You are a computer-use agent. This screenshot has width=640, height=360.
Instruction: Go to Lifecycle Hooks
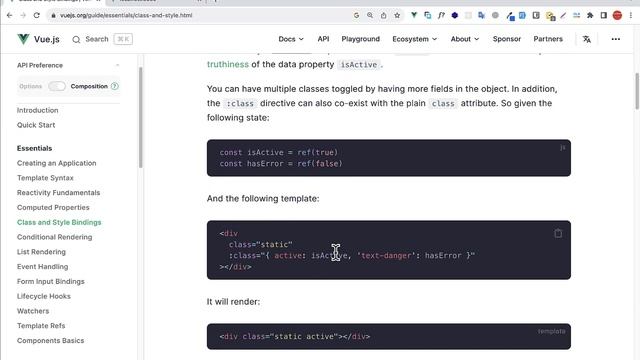point(44,296)
